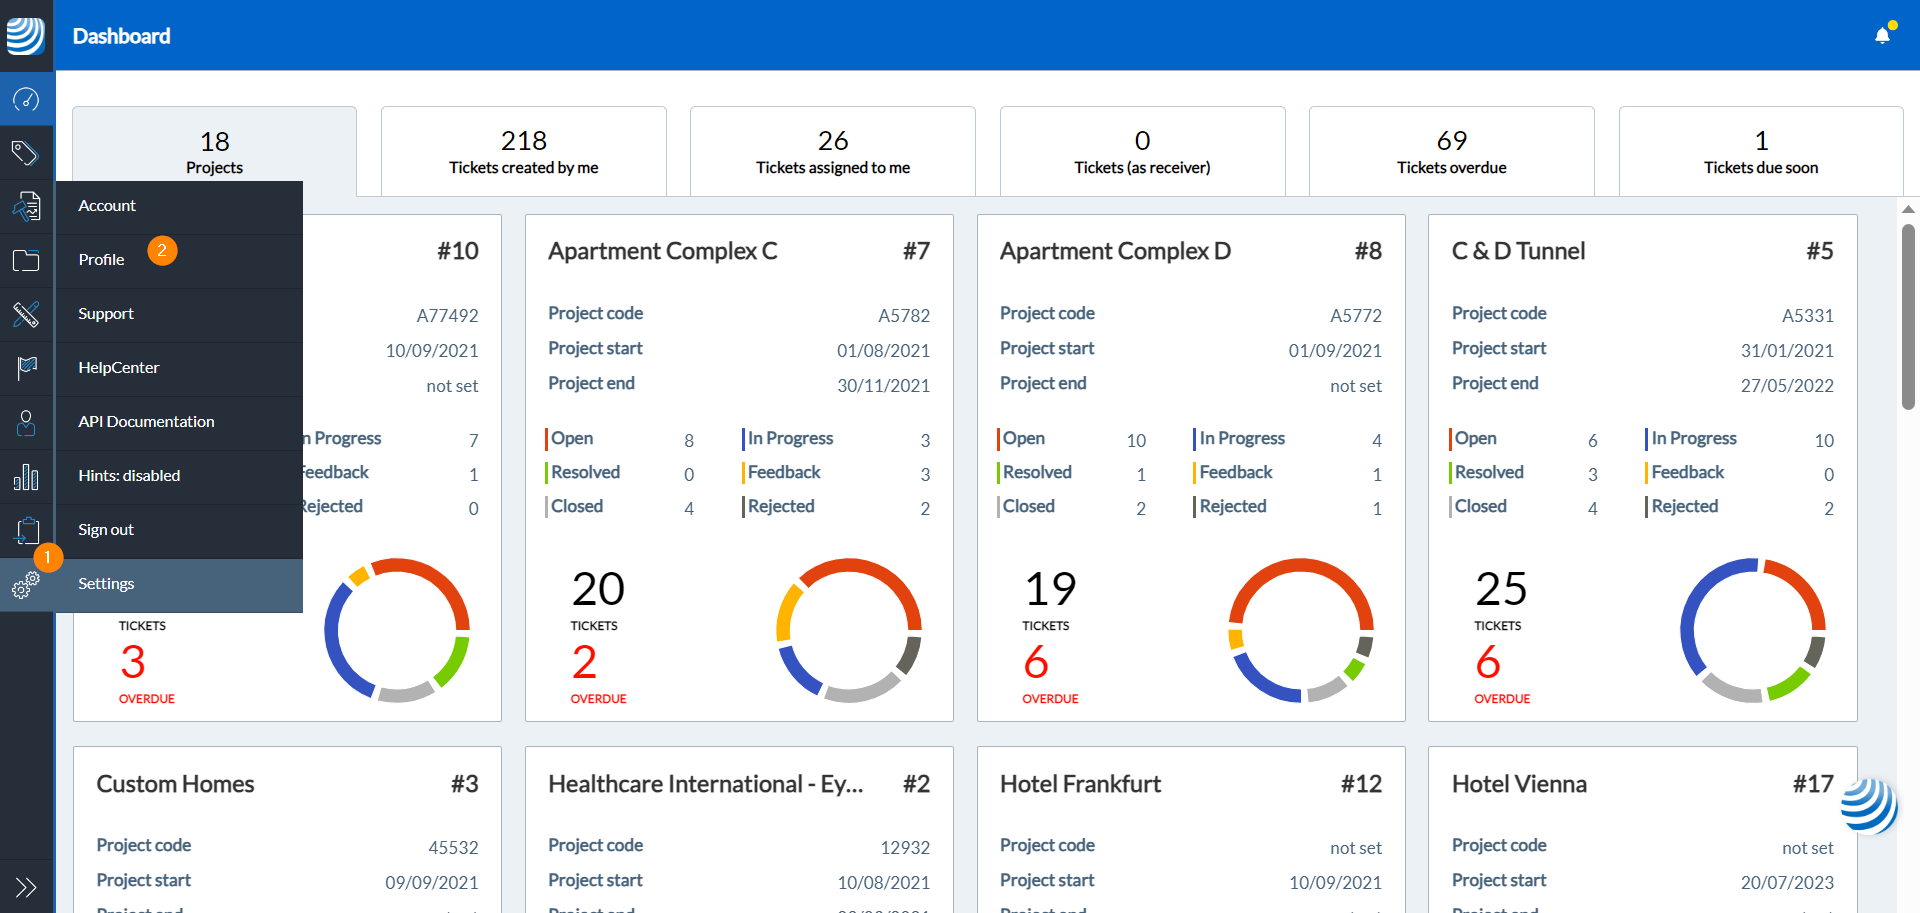Click the dashboard speedometer sidebar icon
1920x913 pixels.
(x=26, y=99)
